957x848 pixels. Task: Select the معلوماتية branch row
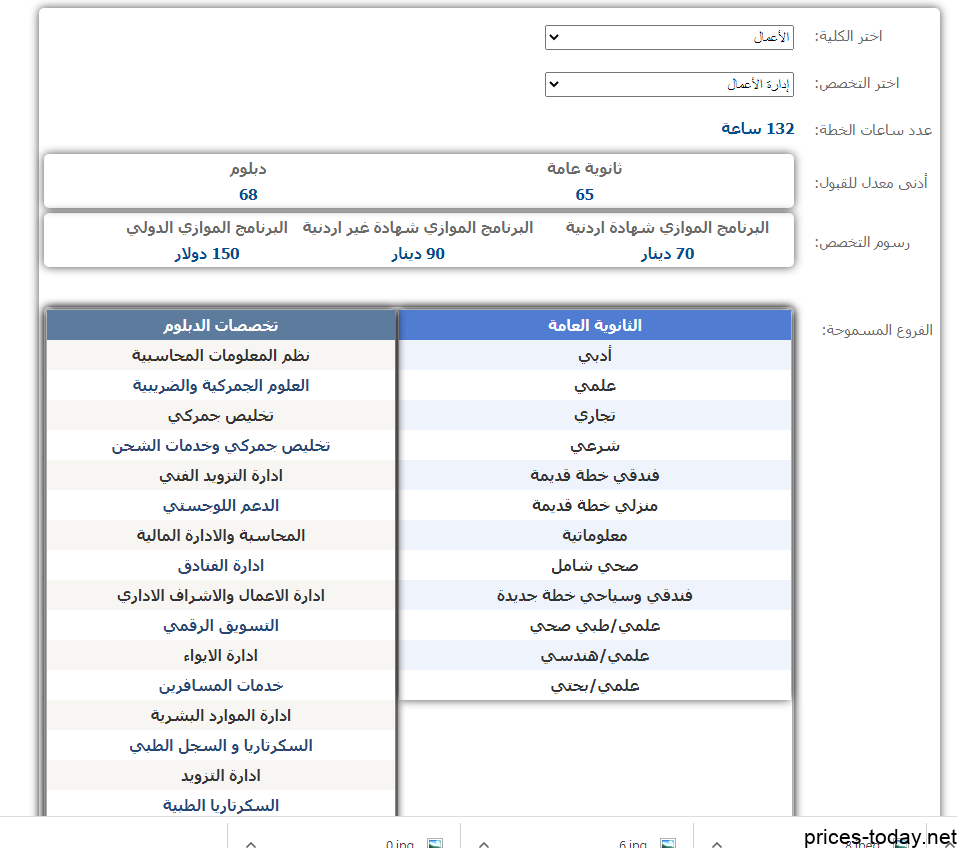coord(594,535)
